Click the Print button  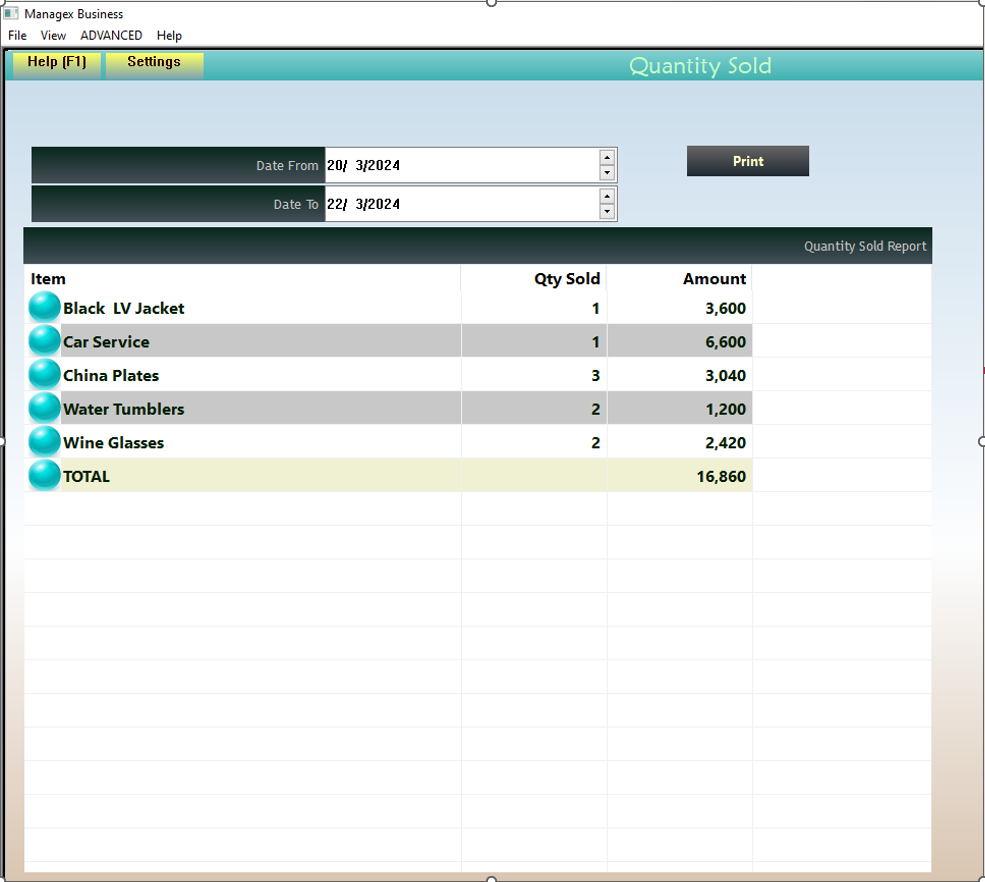(747, 160)
